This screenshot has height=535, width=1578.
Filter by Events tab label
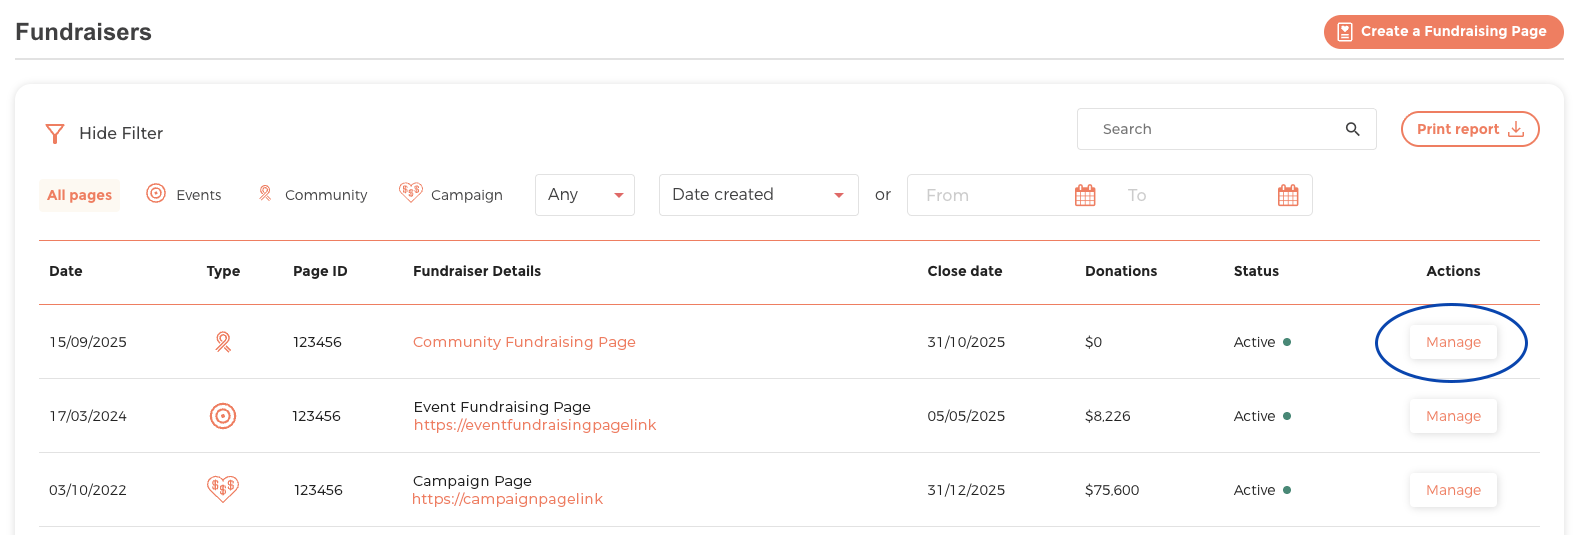pyautogui.click(x=199, y=195)
